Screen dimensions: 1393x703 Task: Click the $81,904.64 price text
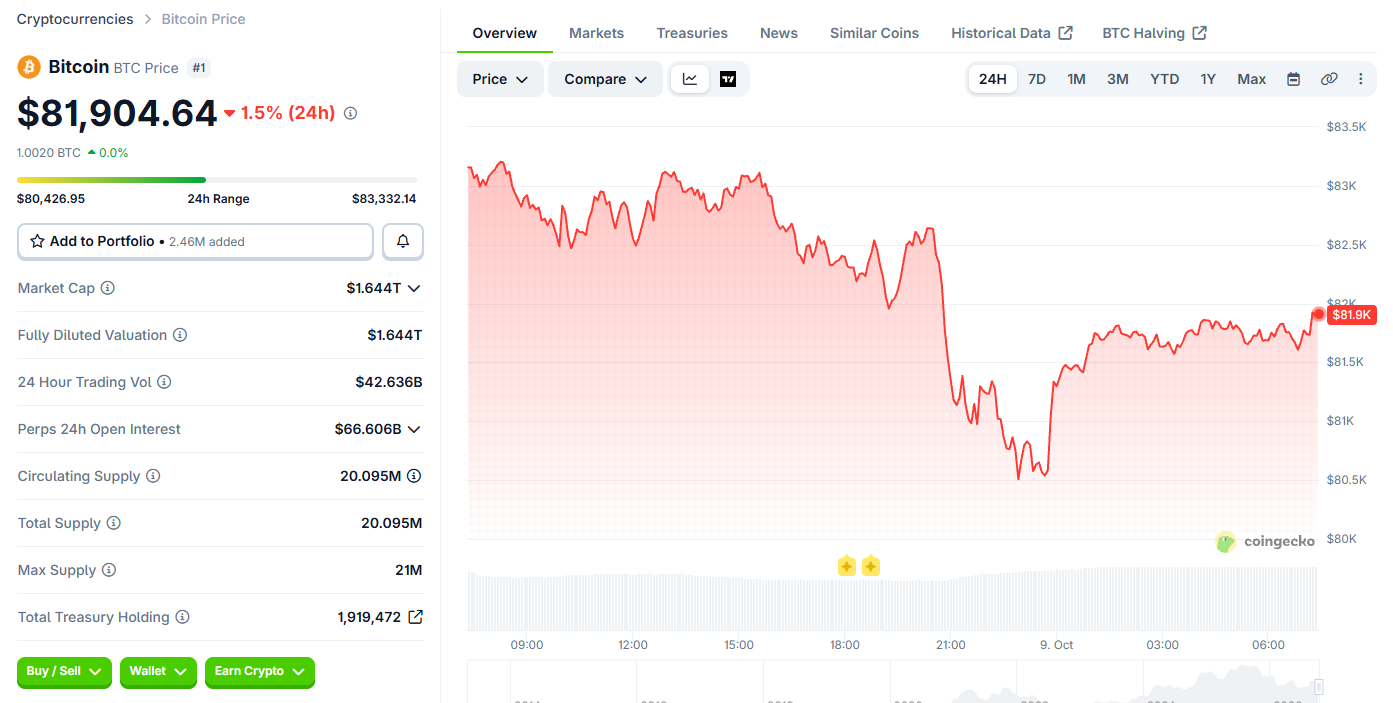pyautogui.click(x=117, y=113)
